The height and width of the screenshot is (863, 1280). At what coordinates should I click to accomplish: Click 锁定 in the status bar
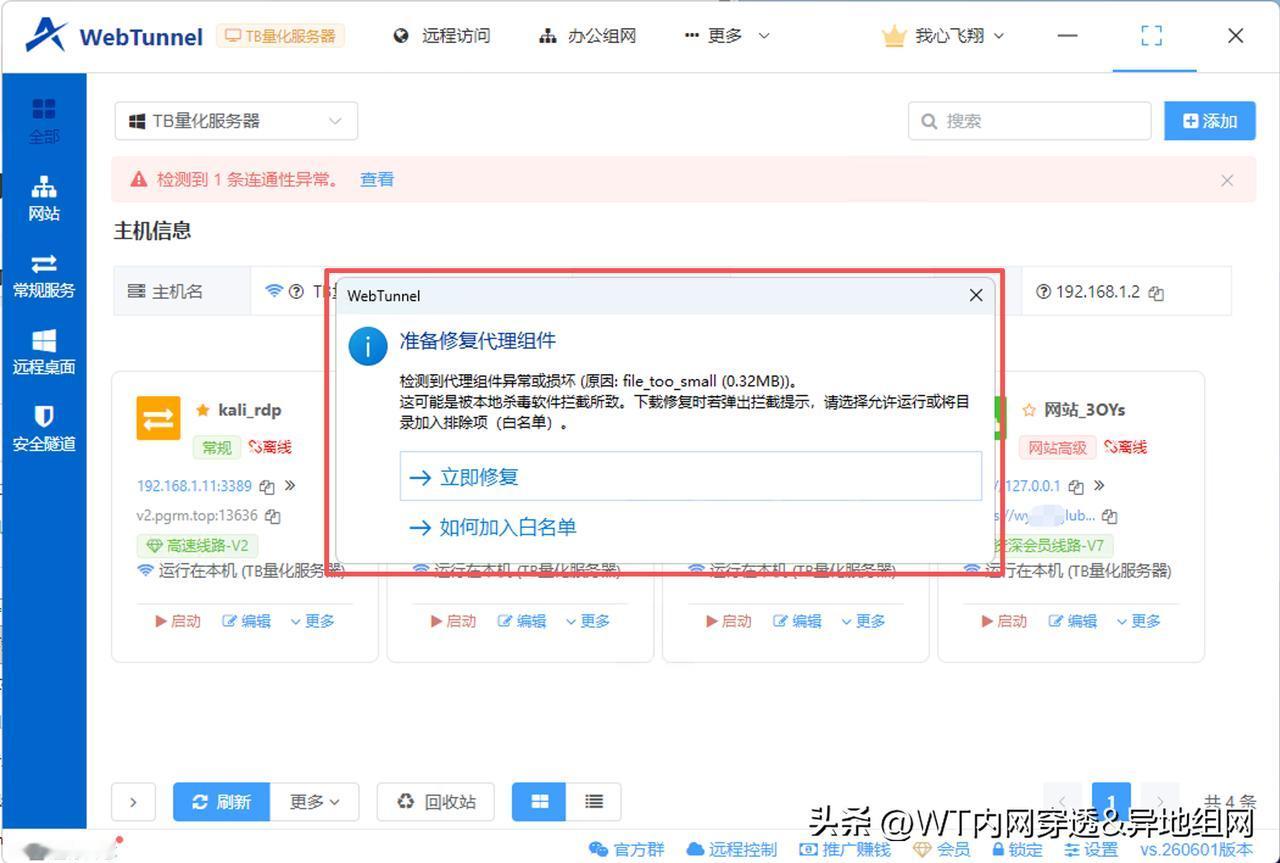pyautogui.click(x=1017, y=849)
